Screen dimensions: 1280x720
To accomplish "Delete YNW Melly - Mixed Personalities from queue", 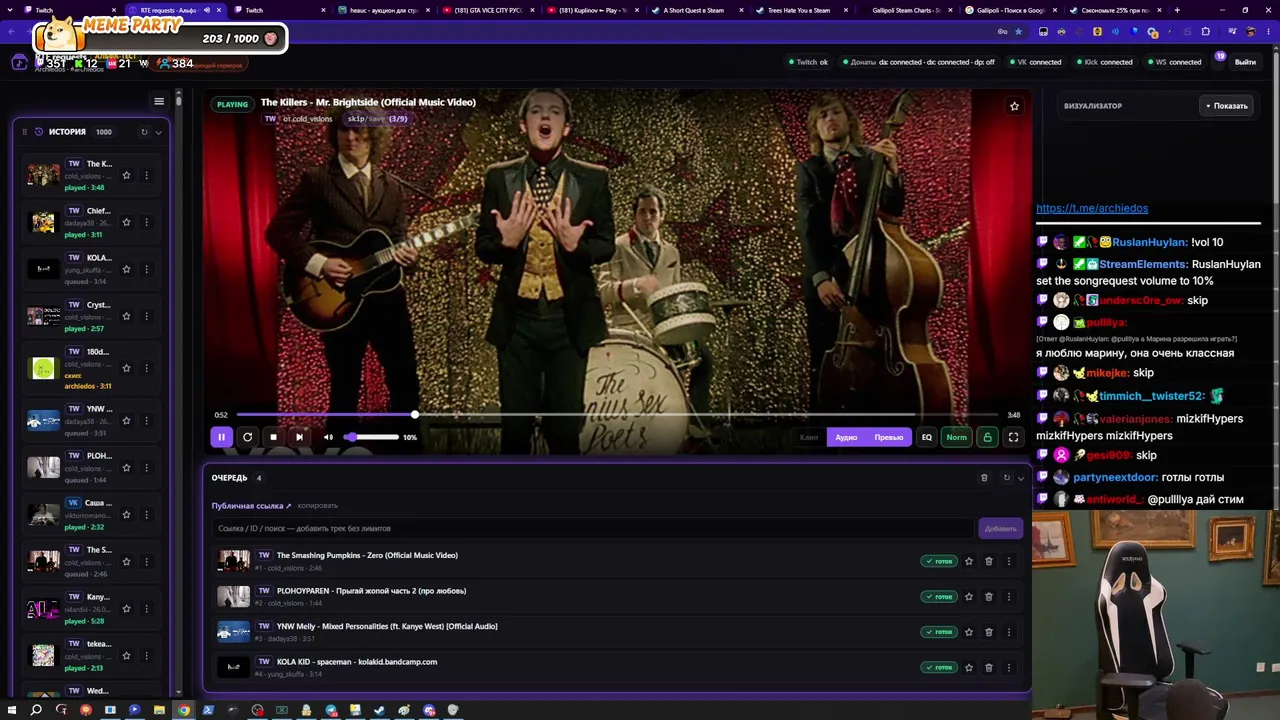I will [989, 632].
